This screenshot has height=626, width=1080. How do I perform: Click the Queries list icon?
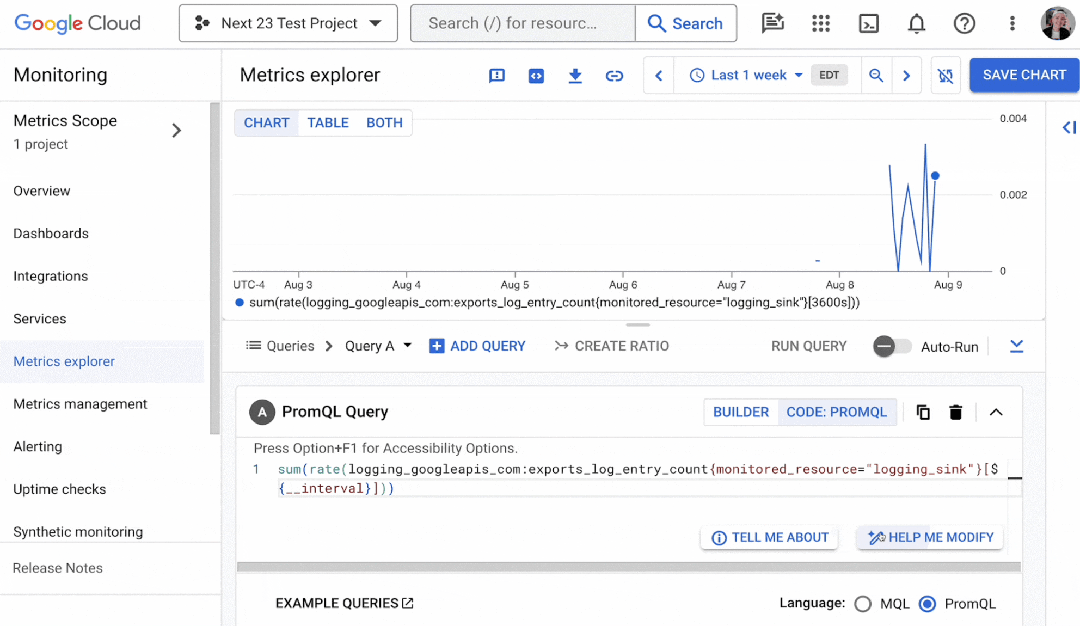(253, 346)
